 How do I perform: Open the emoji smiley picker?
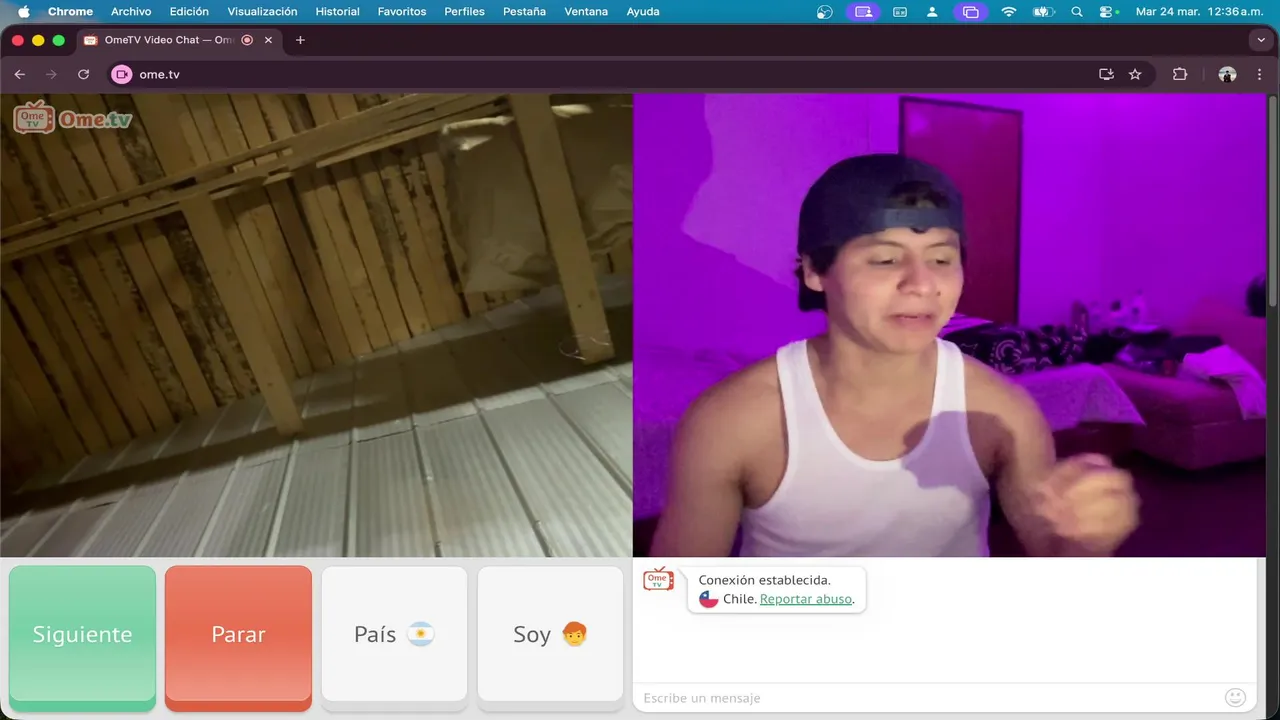(1235, 698)
